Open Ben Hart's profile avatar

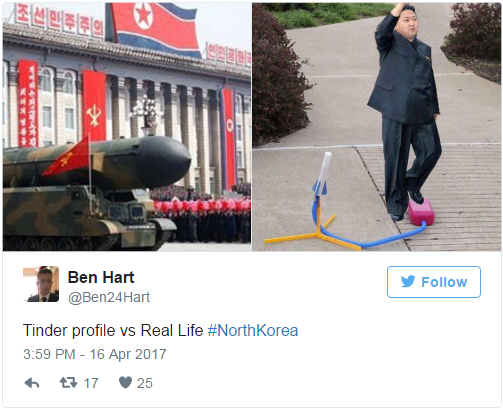41,284
